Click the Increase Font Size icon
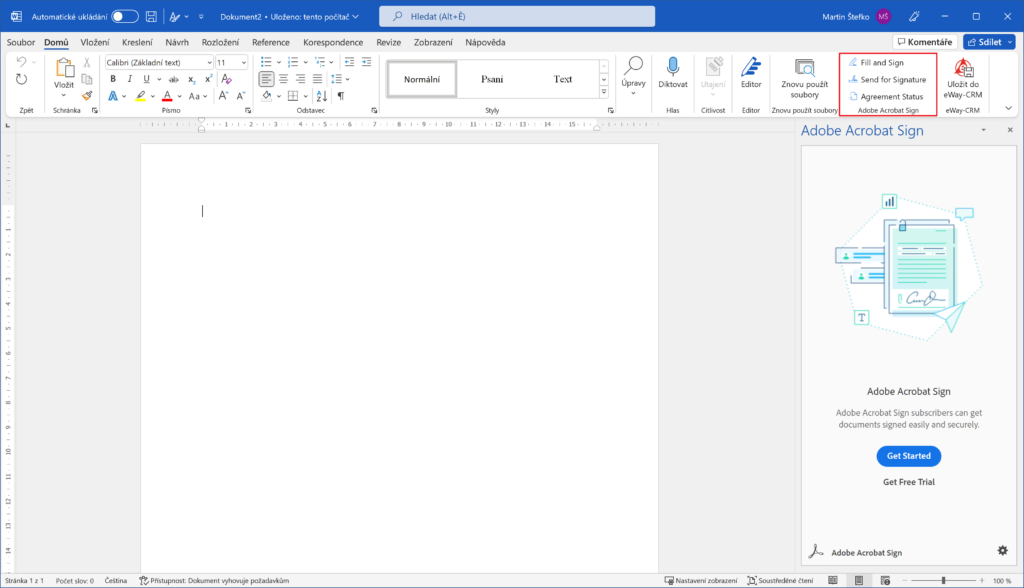The image size is (1024, 588). click(x=223, y=96)
